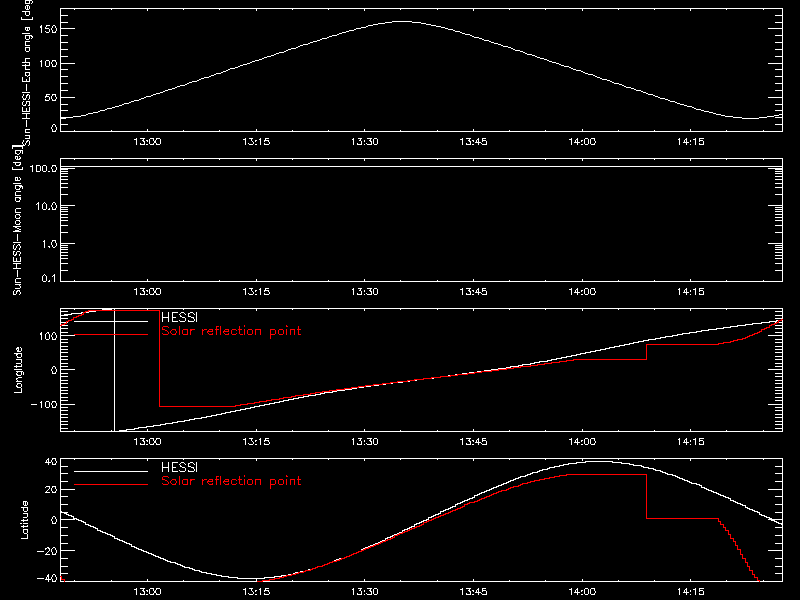The width and height of the screenshot is (800, 600).
Task: Click the Longitude axis title
Action: click(18, 370)
